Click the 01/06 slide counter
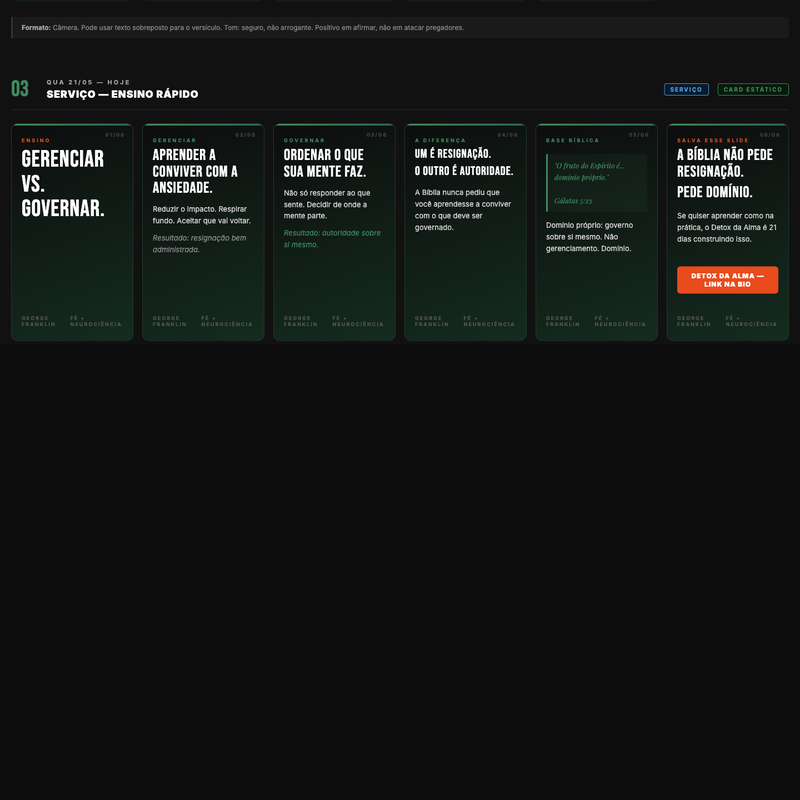Viewport: 800px width, 800px height. (x=115, y=135)
